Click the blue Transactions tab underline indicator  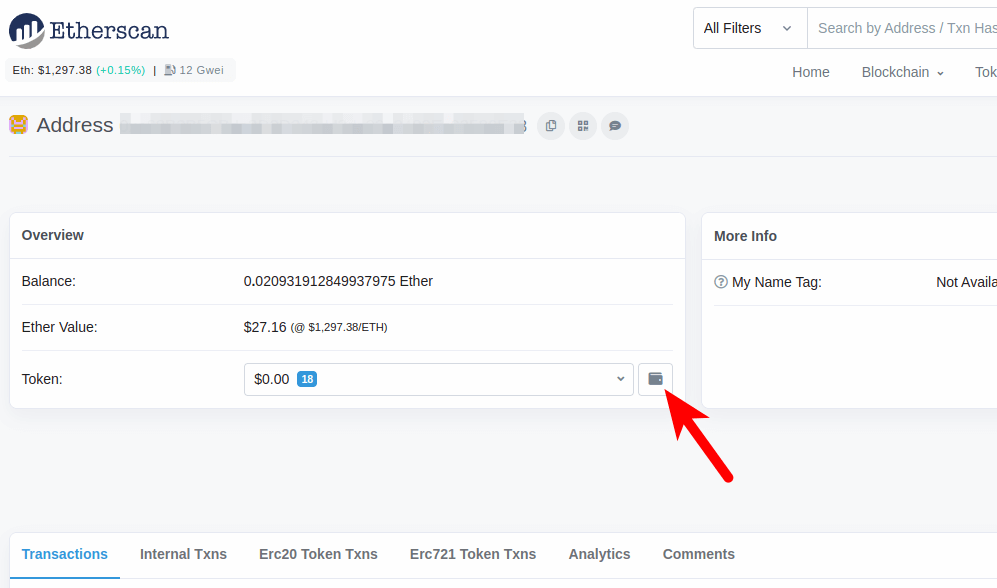click(x=64, y=577)
